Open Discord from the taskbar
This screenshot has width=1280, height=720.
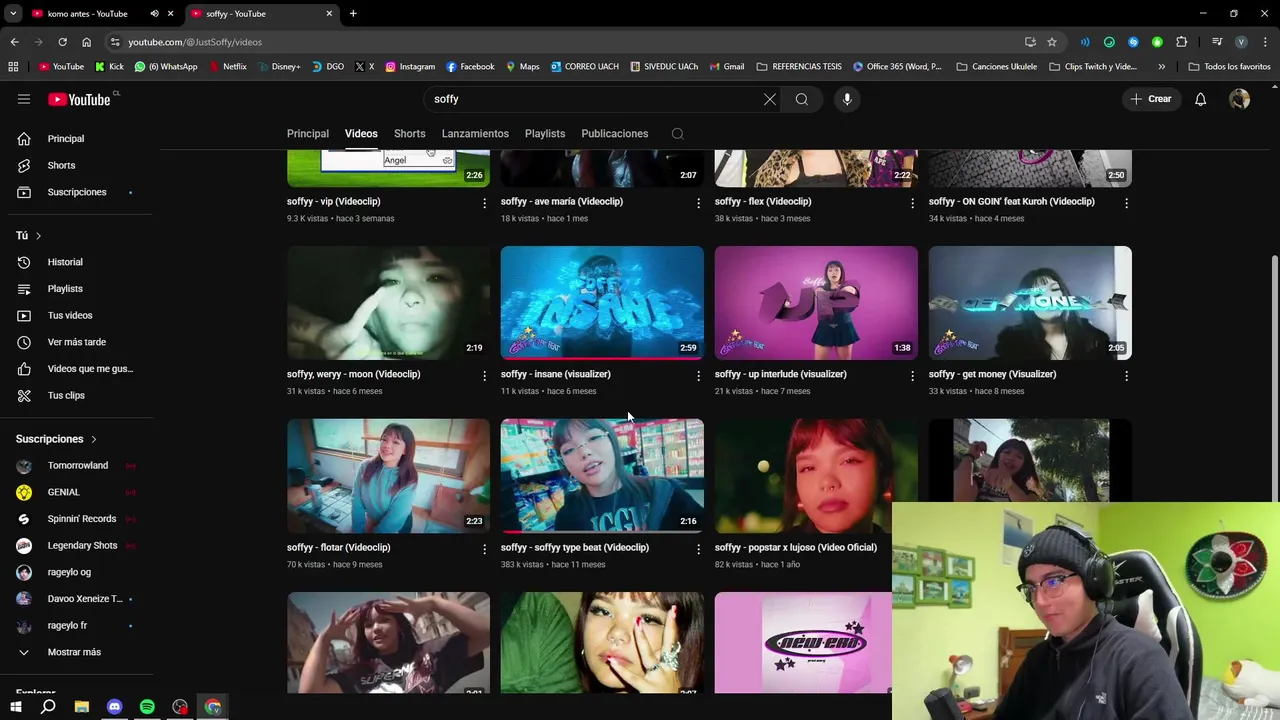(x=114, y=707)
